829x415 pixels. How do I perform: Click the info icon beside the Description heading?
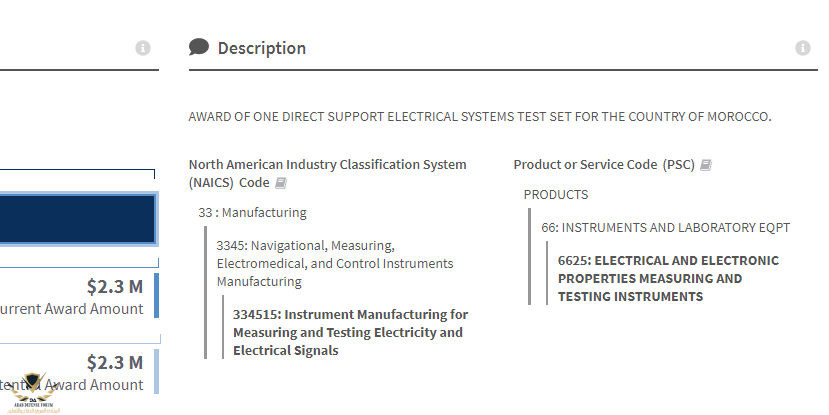(802, 48)
